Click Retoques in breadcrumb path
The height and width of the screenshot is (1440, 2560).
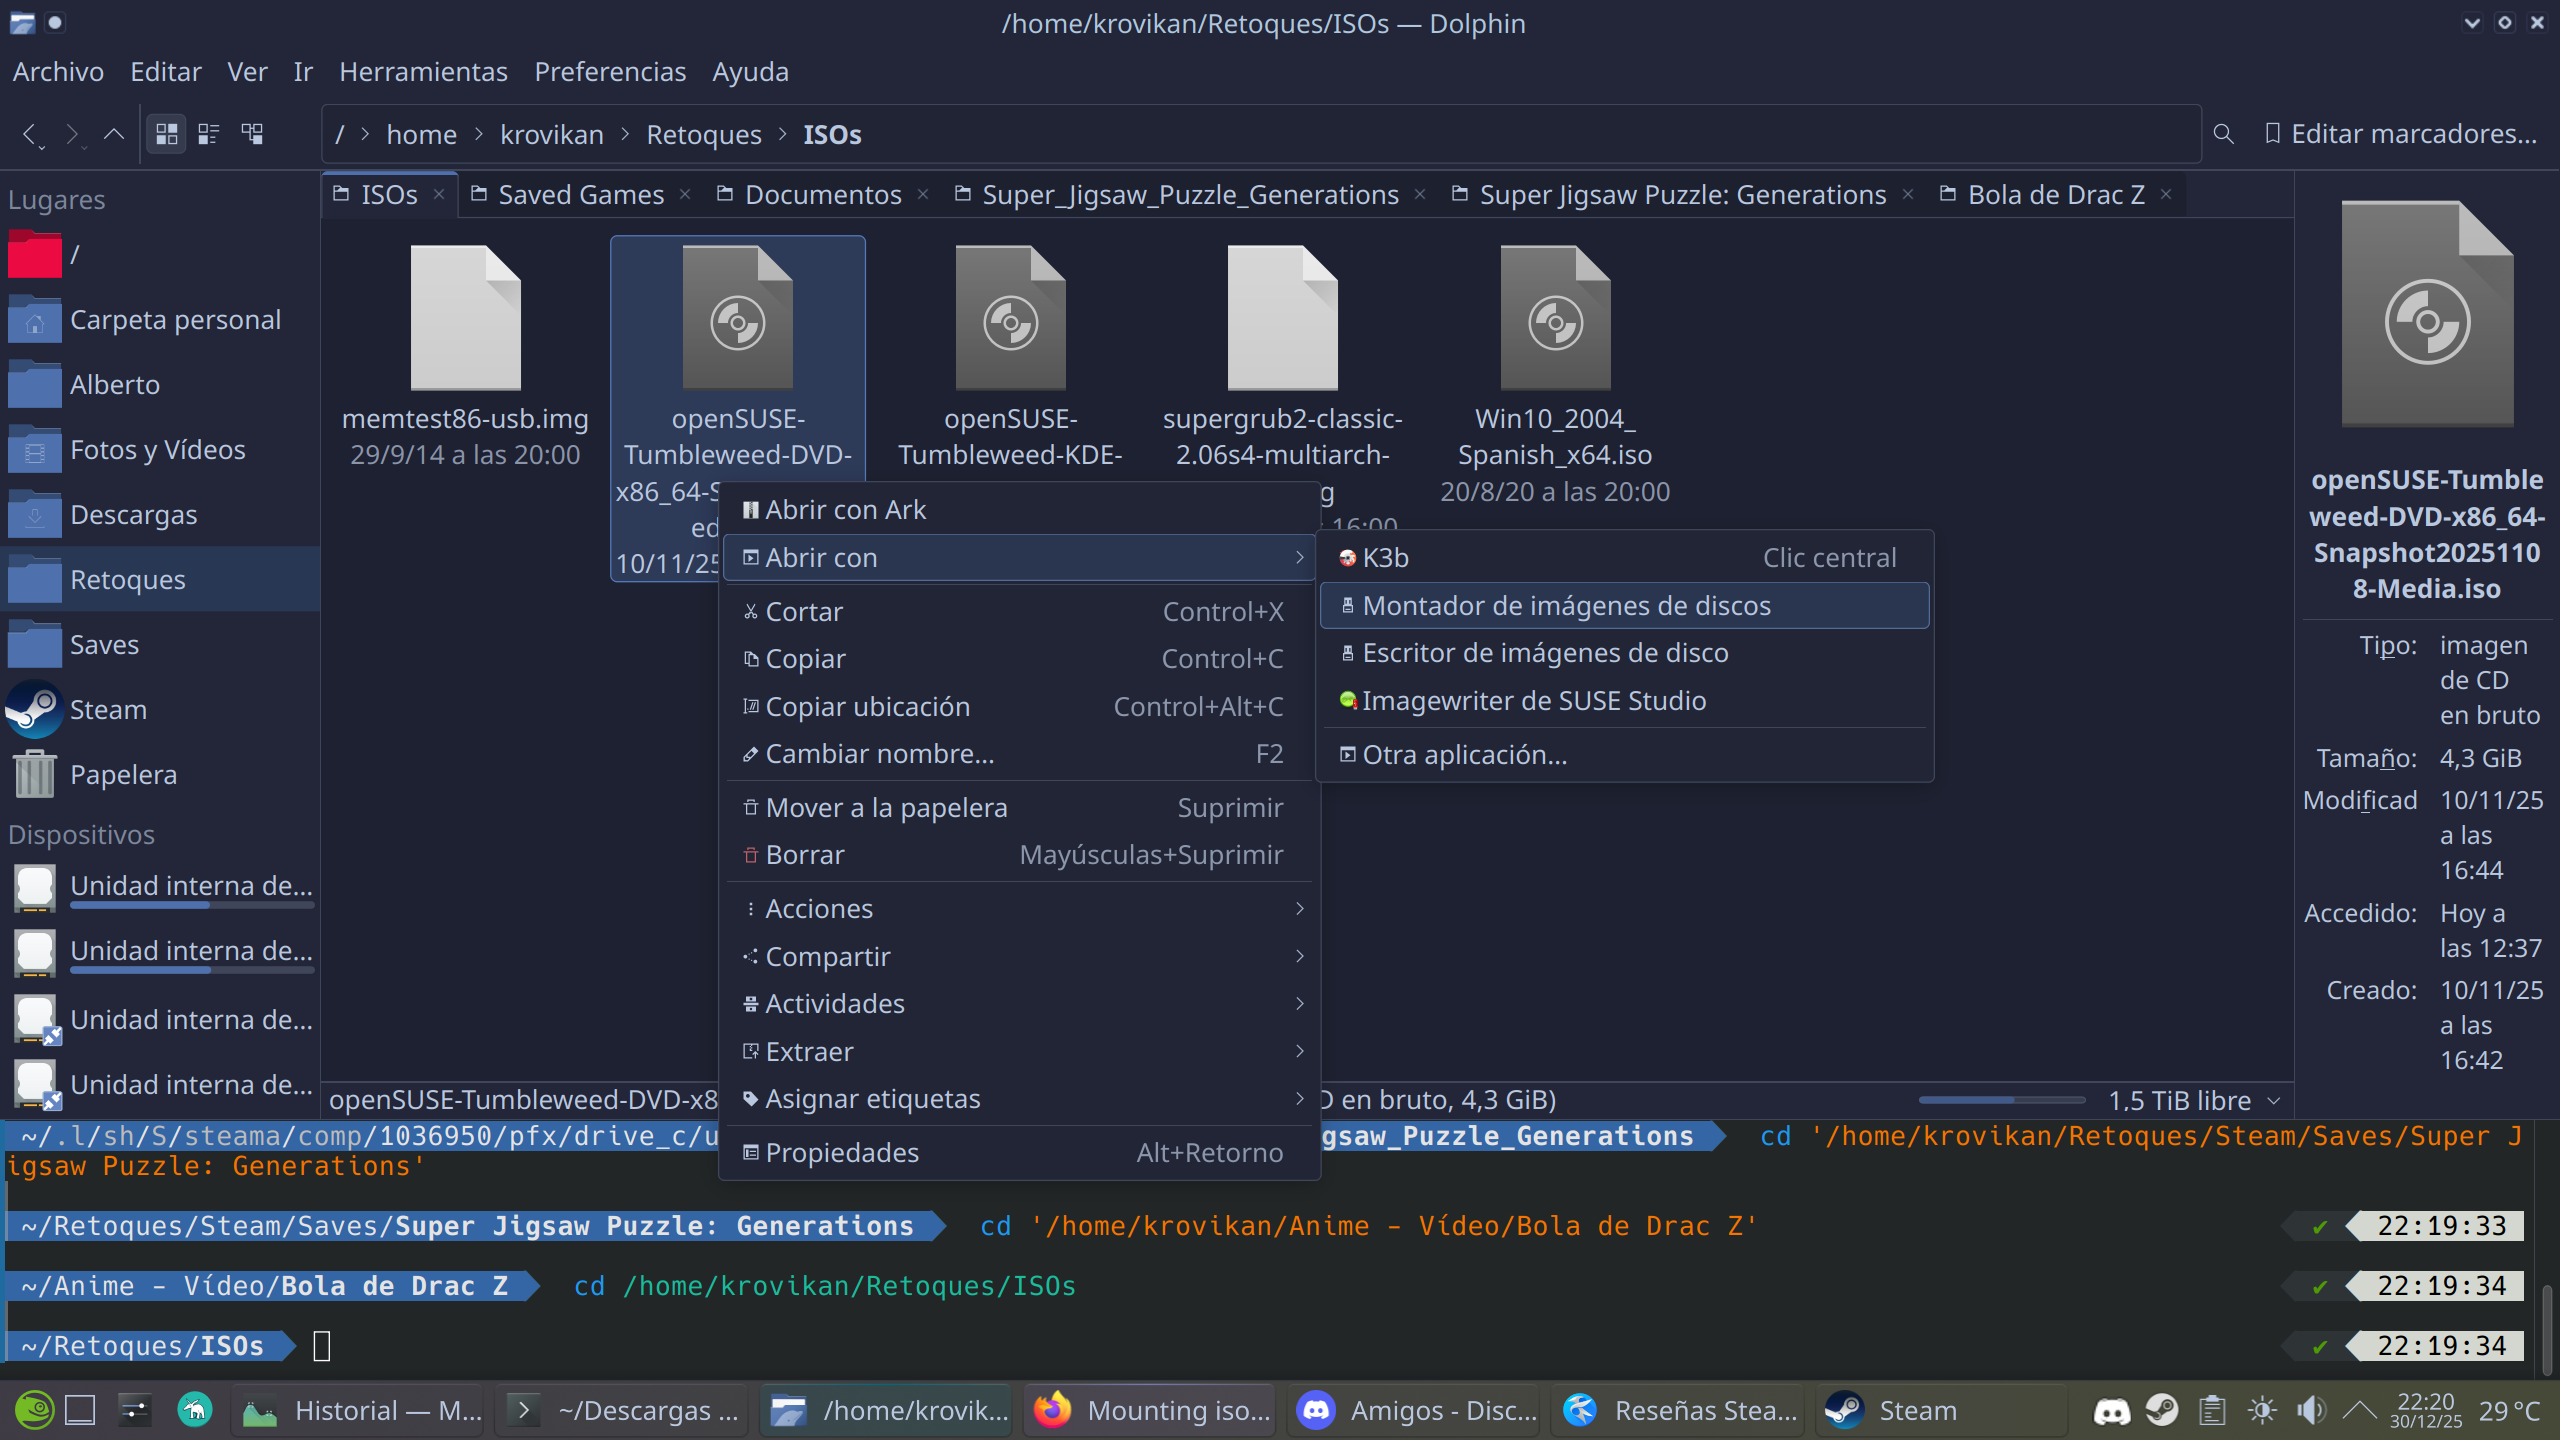[x=703, y=135]
